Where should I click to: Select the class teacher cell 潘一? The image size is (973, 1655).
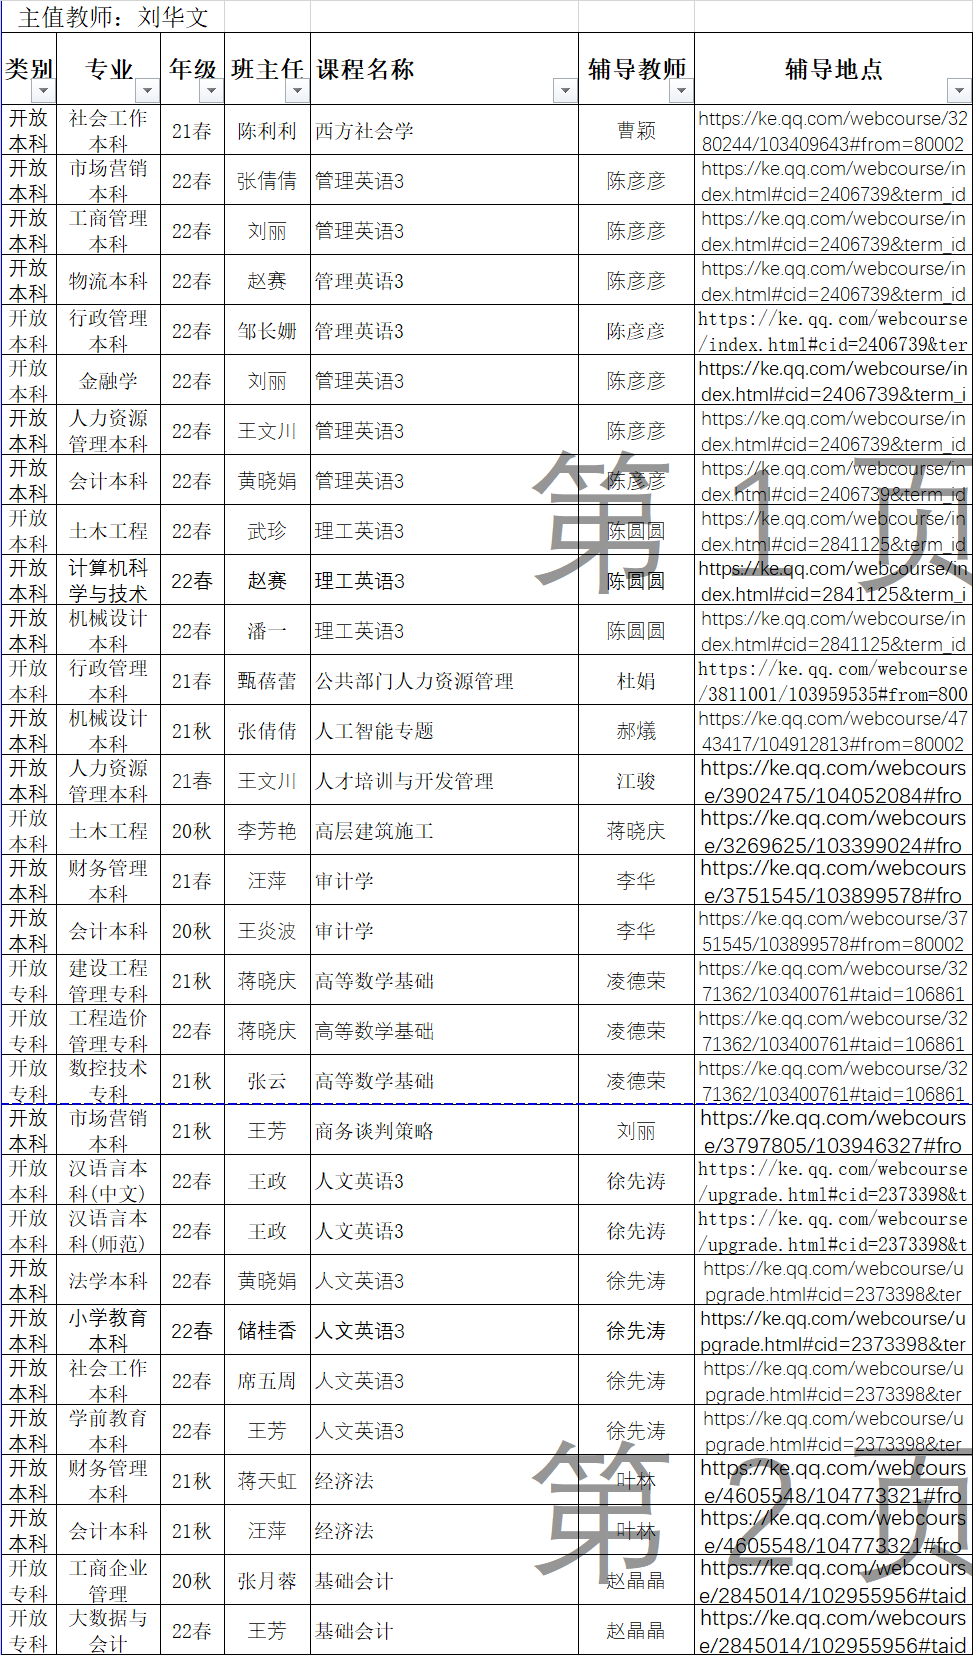267,630
